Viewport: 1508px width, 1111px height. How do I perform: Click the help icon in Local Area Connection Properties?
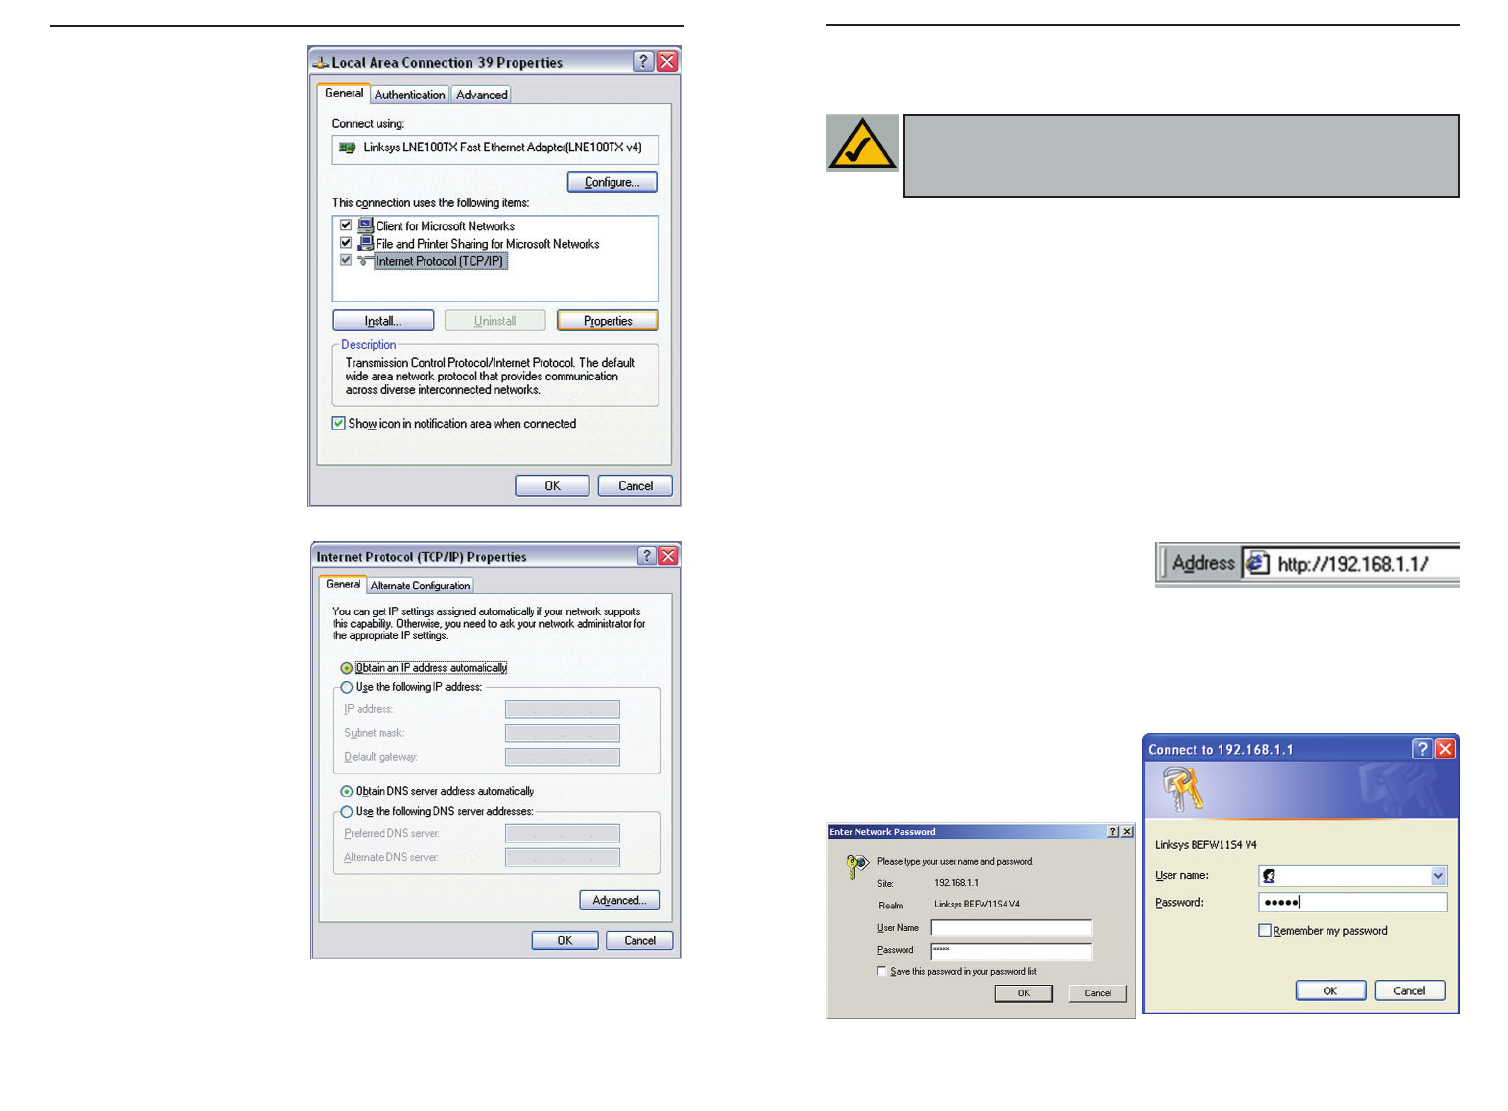(x=643, y=62)
